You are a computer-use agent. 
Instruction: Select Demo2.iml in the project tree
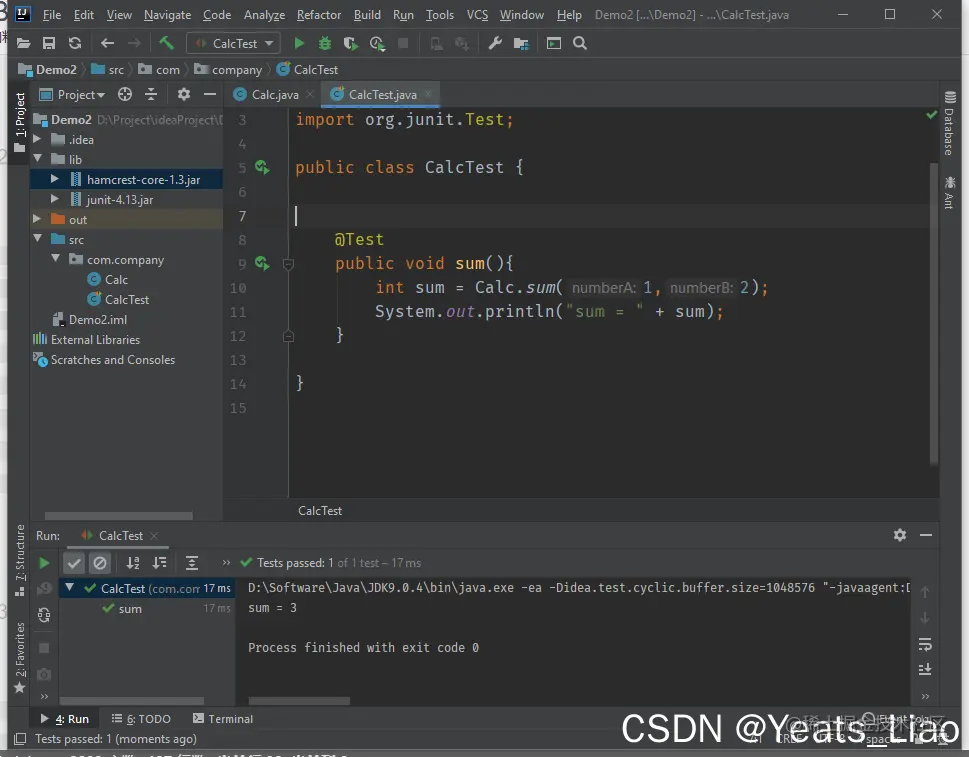90,319
